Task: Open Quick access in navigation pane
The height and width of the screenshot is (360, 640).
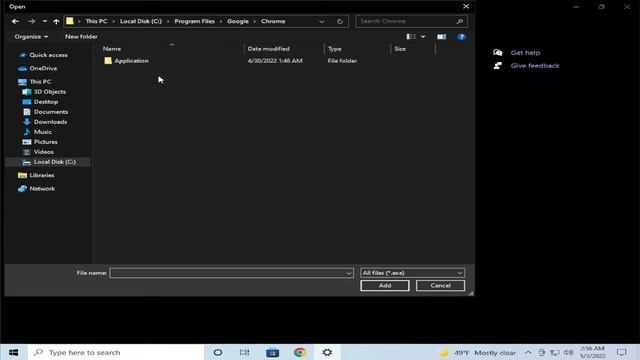Action: coord(48,55)
